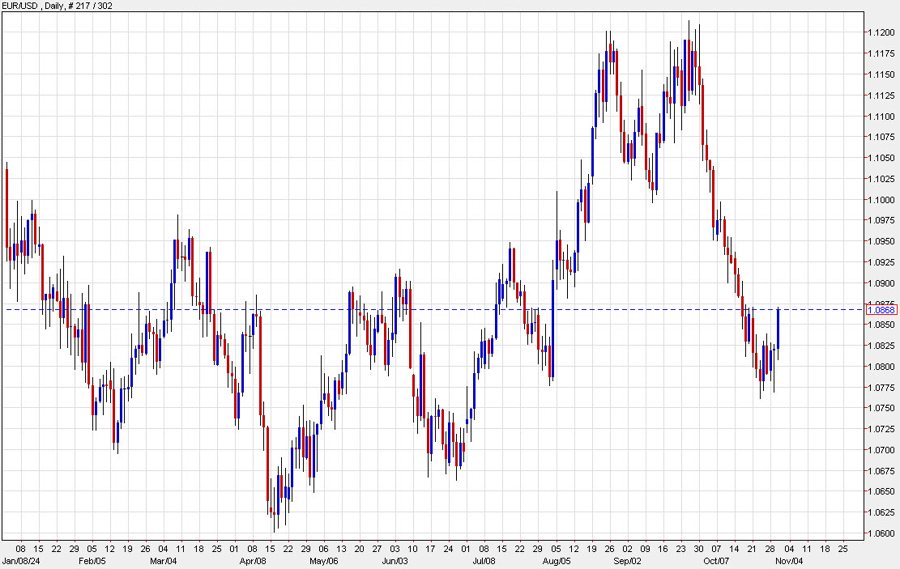Click the 1.1175 price axis label
This screenshot has width=900, height=569.
pos(881,54)
